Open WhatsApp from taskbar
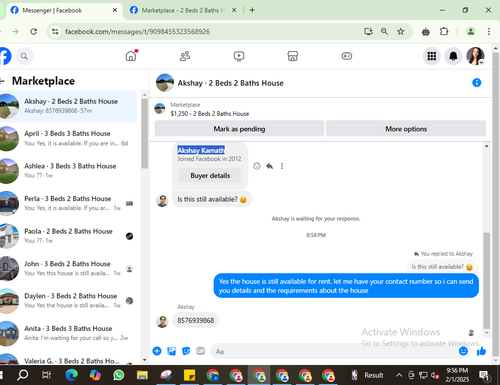Screen dimensions: 500x385 click(x=119, y=375)
